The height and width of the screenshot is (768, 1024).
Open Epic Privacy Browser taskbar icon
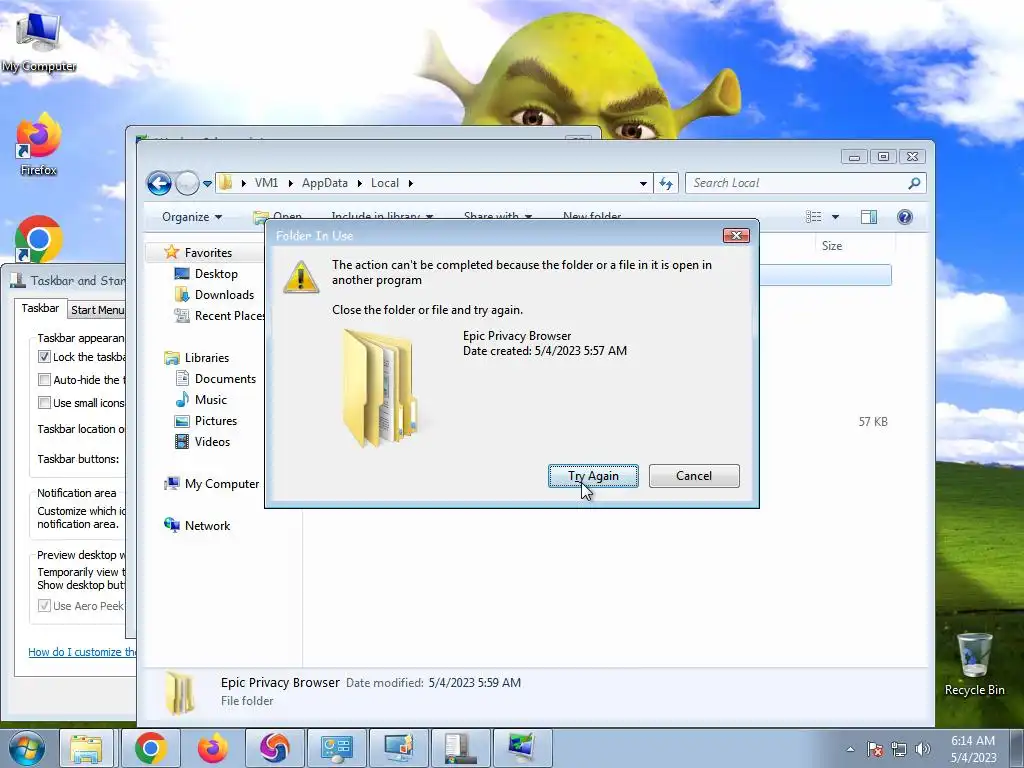(x=274, y=748)
